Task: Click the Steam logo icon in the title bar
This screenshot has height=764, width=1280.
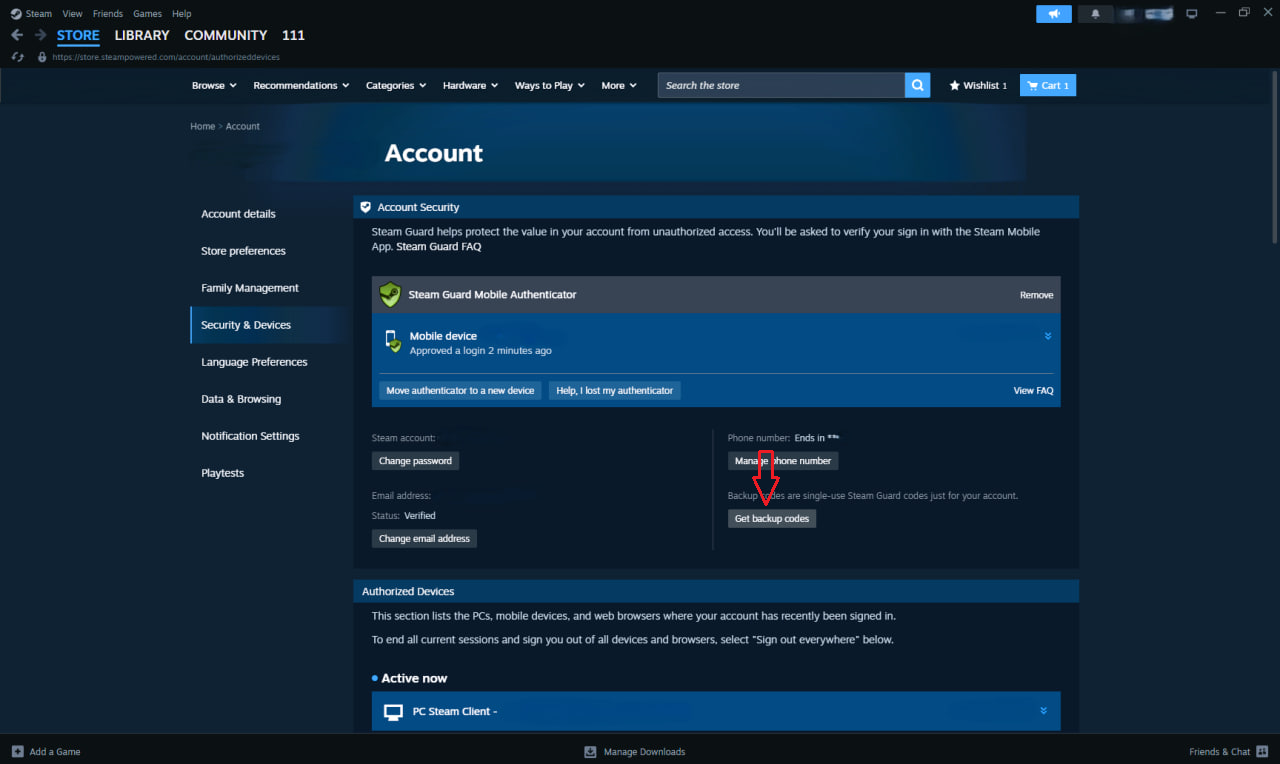Action: 16,14
